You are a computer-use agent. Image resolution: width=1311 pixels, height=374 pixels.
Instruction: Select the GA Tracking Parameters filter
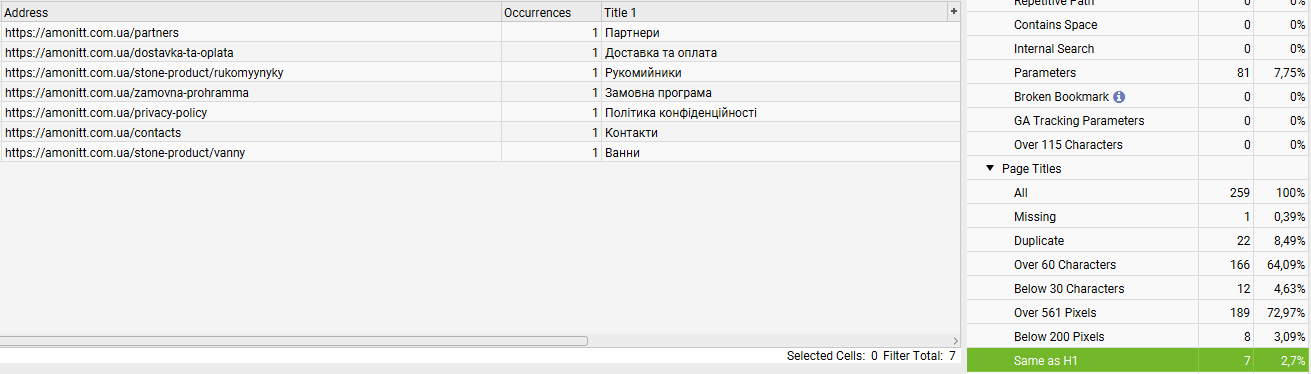point(1139,120)
